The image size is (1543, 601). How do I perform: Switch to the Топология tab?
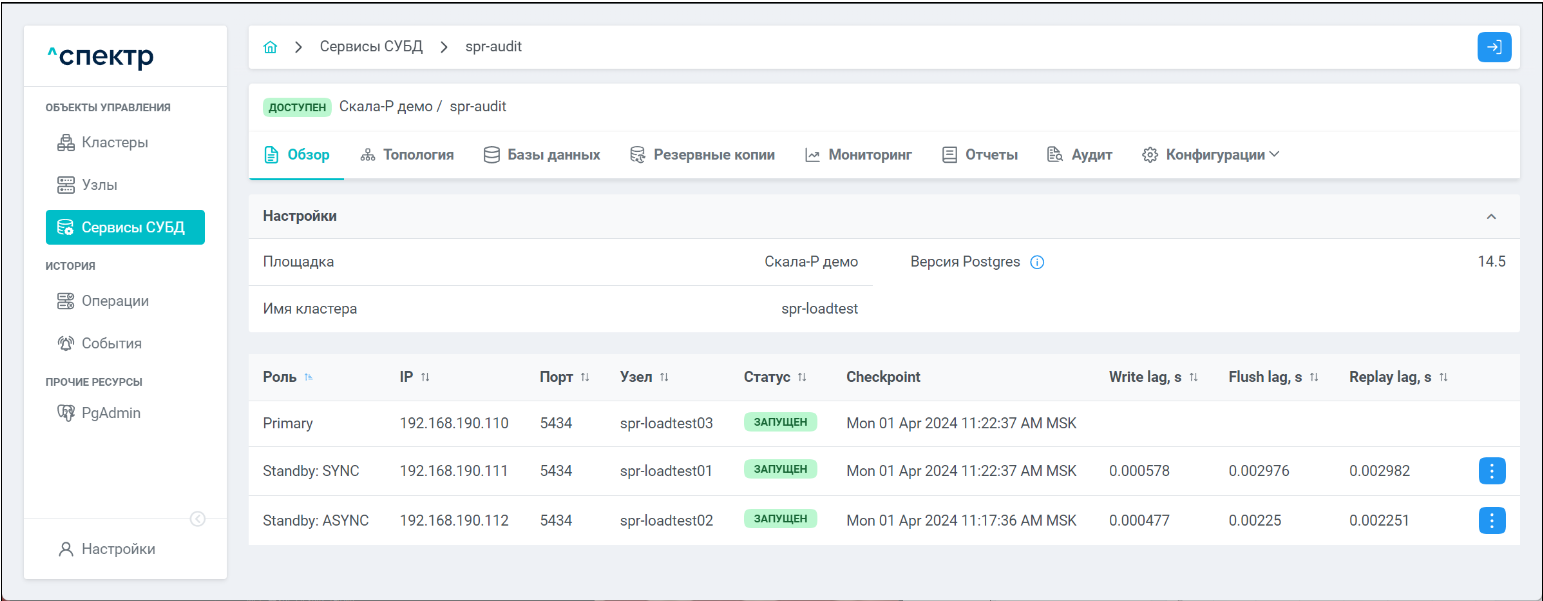coord(407,155)
